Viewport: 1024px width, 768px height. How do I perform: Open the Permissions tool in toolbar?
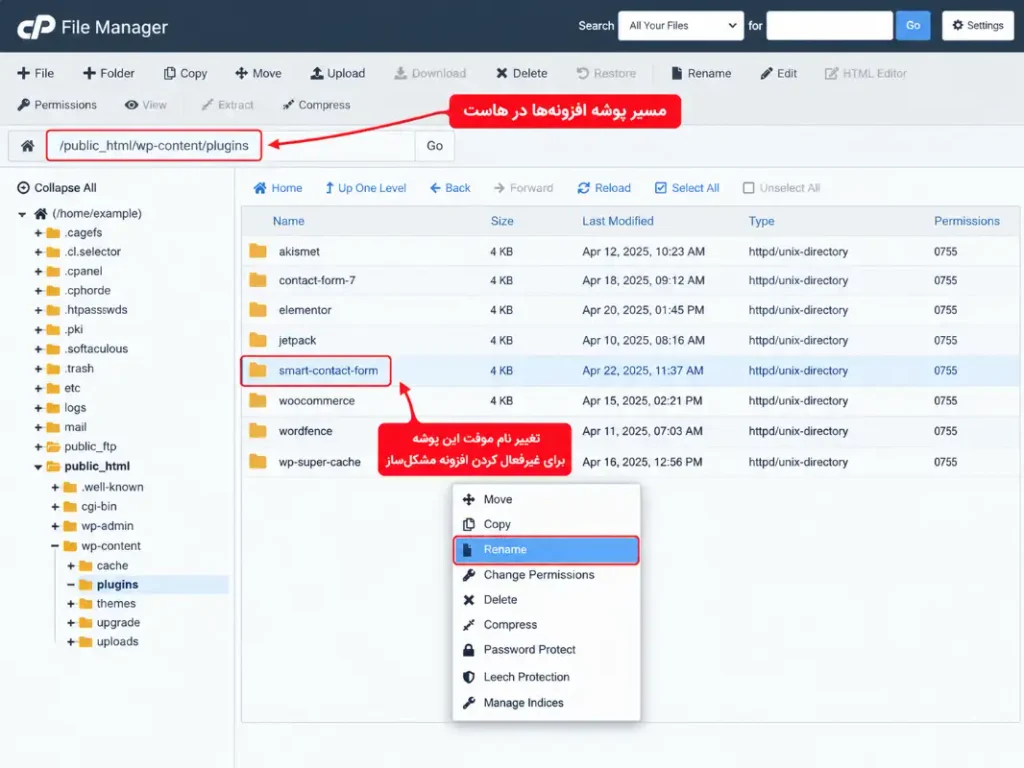(x=57, y=104)
